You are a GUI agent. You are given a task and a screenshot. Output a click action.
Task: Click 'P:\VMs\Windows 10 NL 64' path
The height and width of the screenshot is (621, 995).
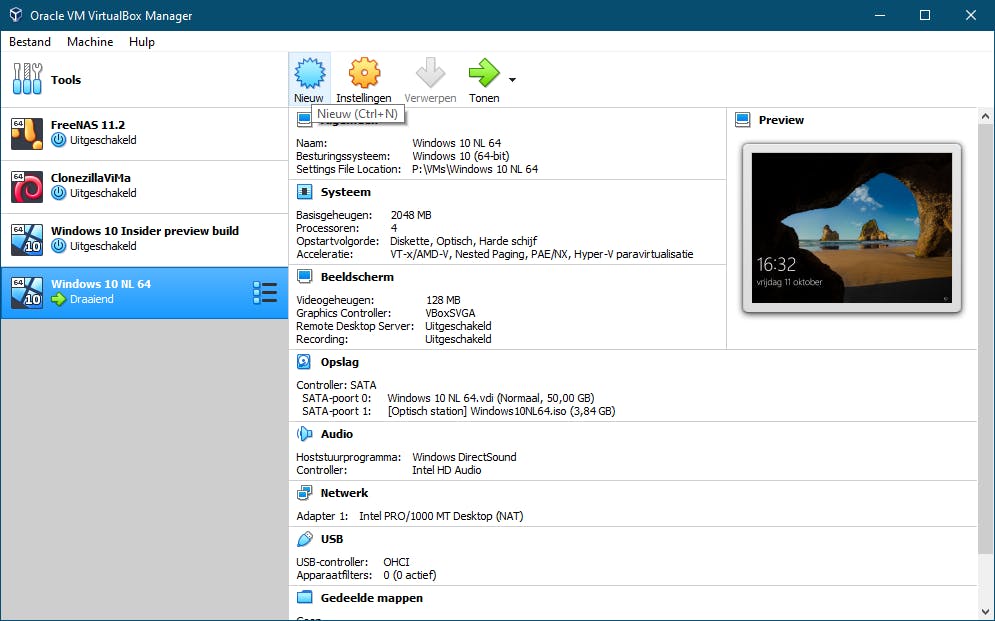475,169
